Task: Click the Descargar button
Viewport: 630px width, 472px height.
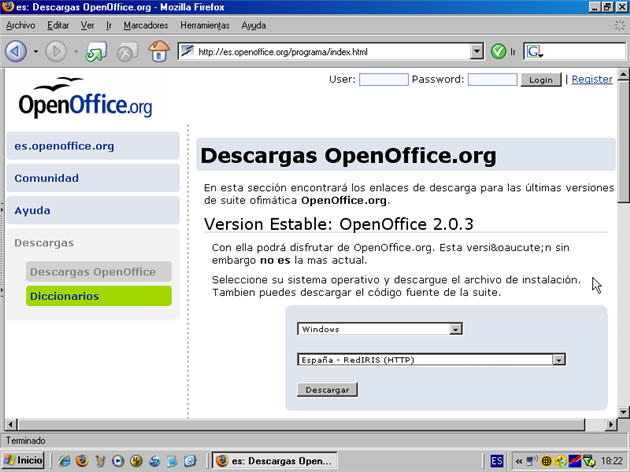Action: pos(326,389)
